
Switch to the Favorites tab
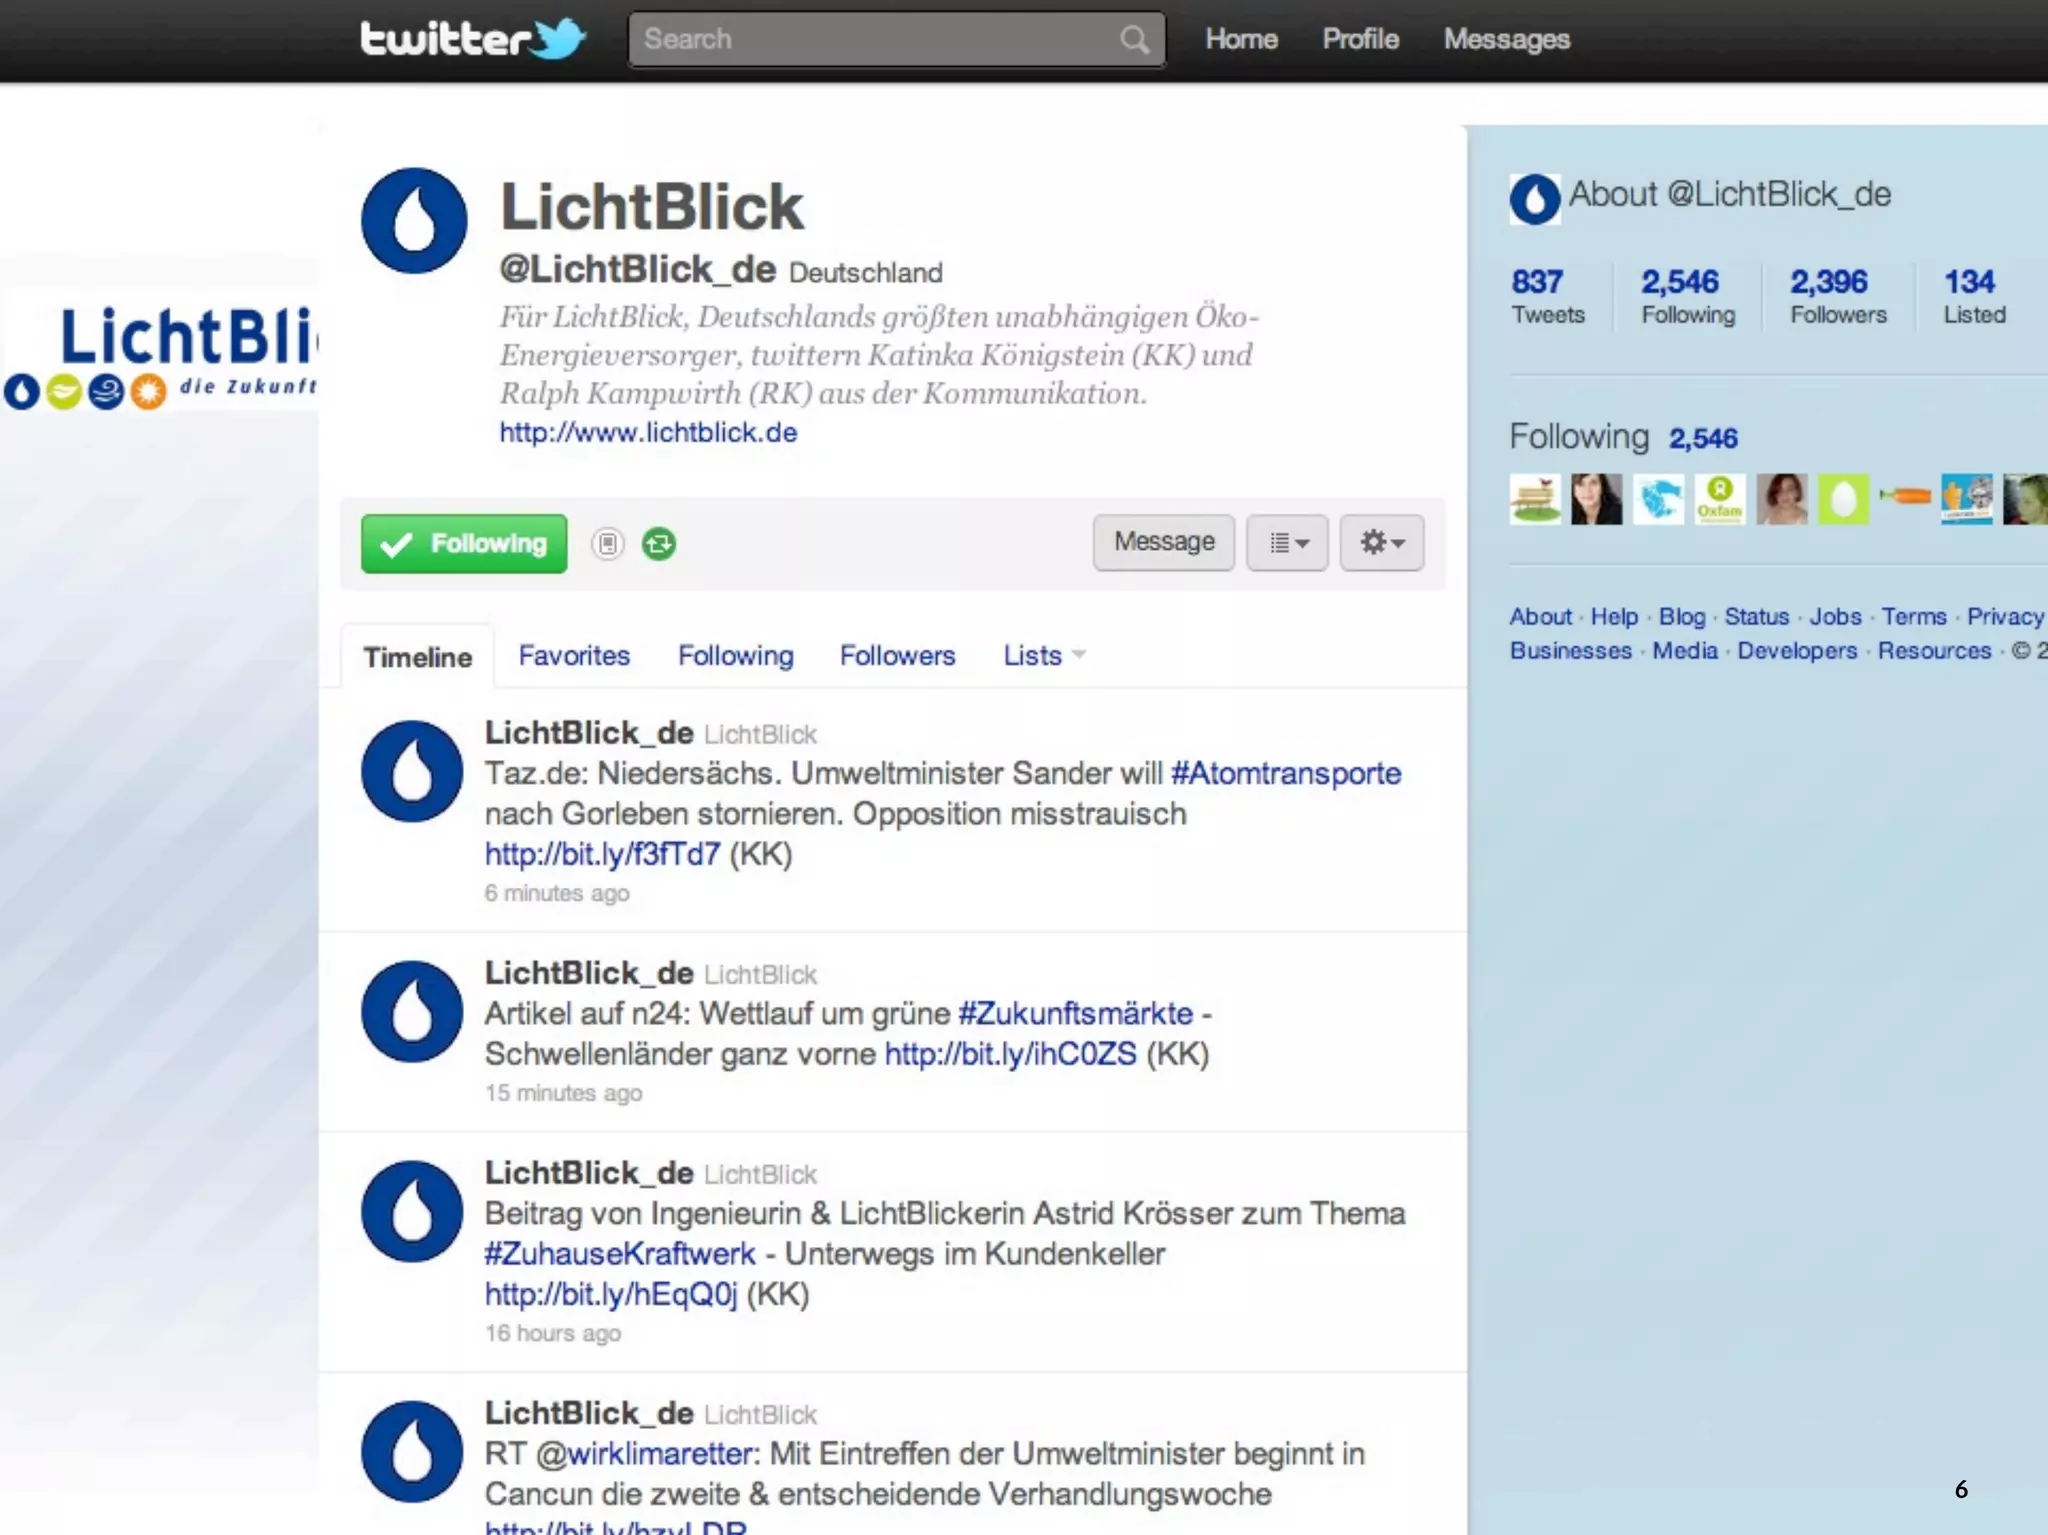[x=574, y=656]
